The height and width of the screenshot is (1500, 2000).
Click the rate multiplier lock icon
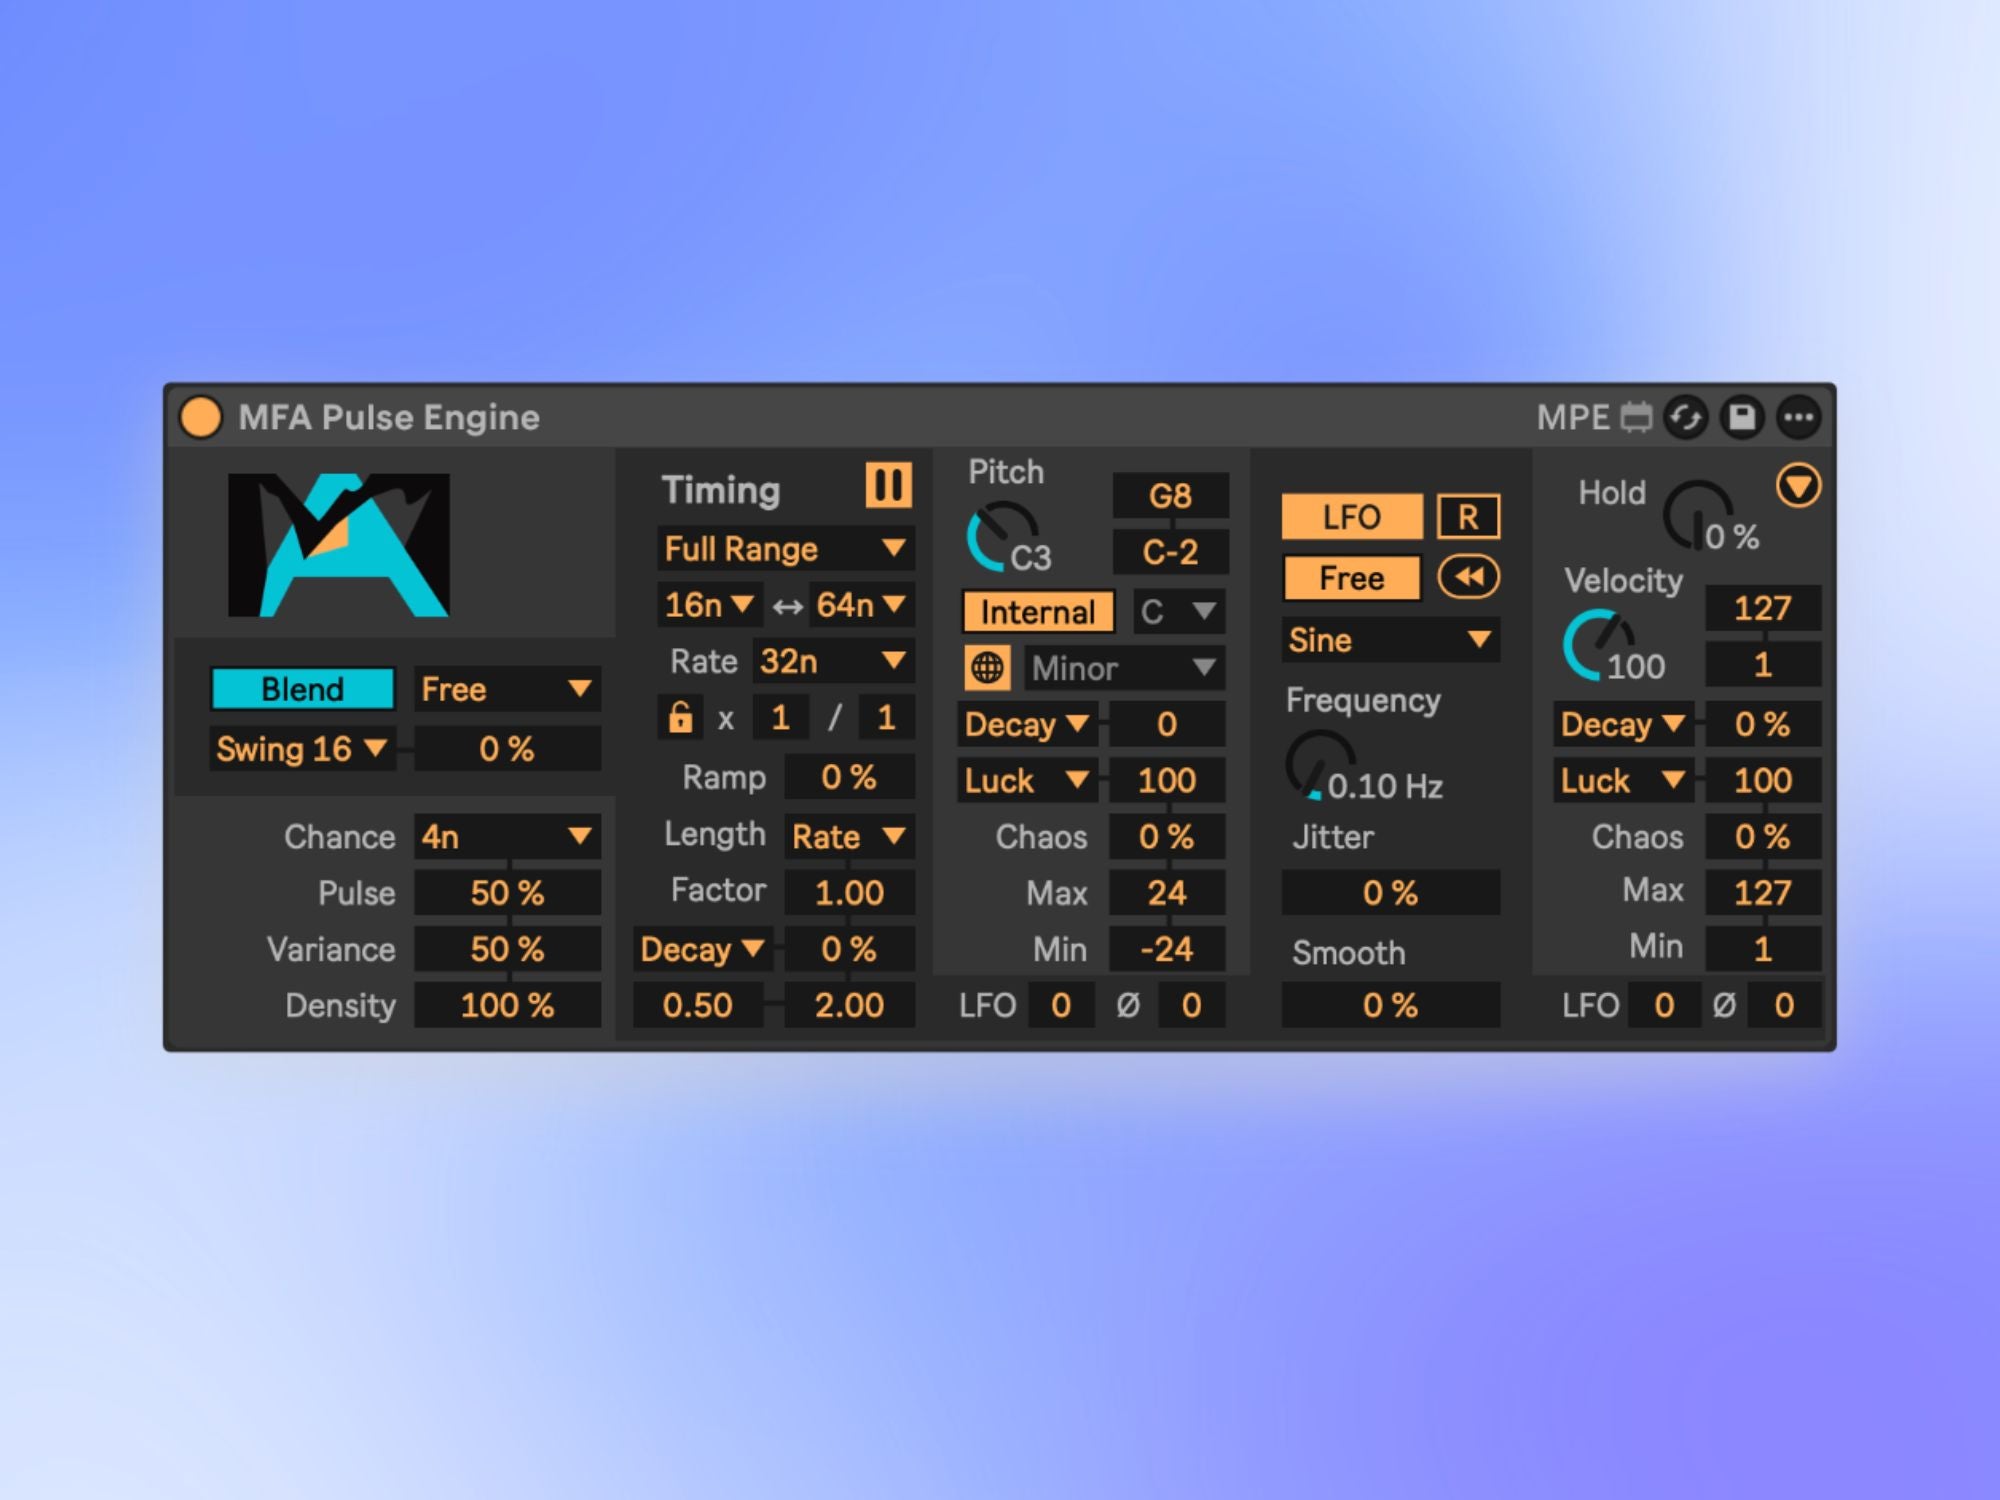(x=680, y=717)
